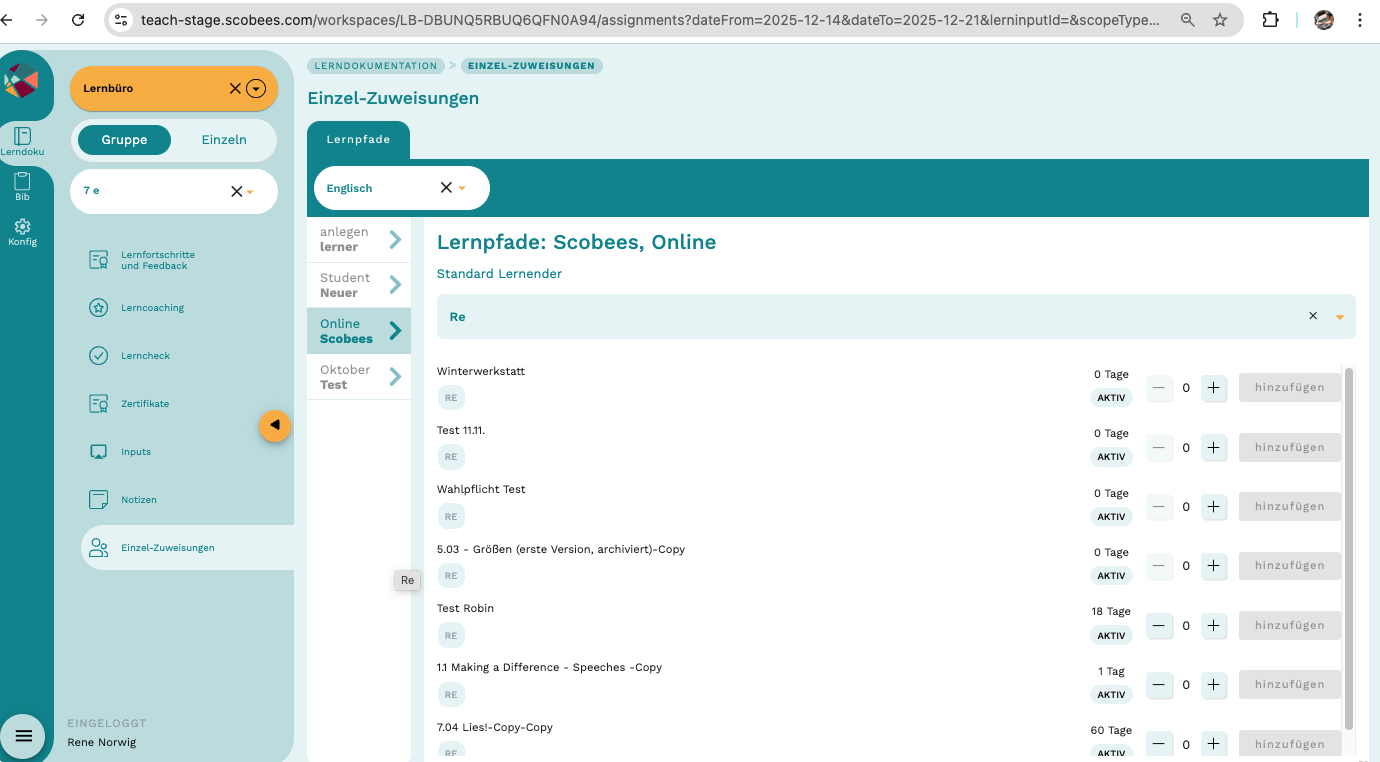Image resolution: width=1380 pixels, height=762 pixels.
Task: Click the hamburger menu button
Action: click(24, 736)
